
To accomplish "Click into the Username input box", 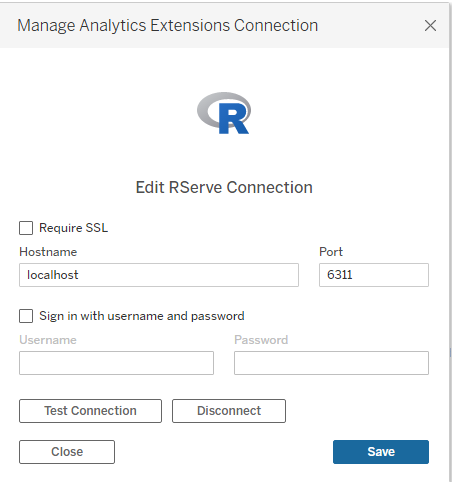I will [x=116, y=363].
